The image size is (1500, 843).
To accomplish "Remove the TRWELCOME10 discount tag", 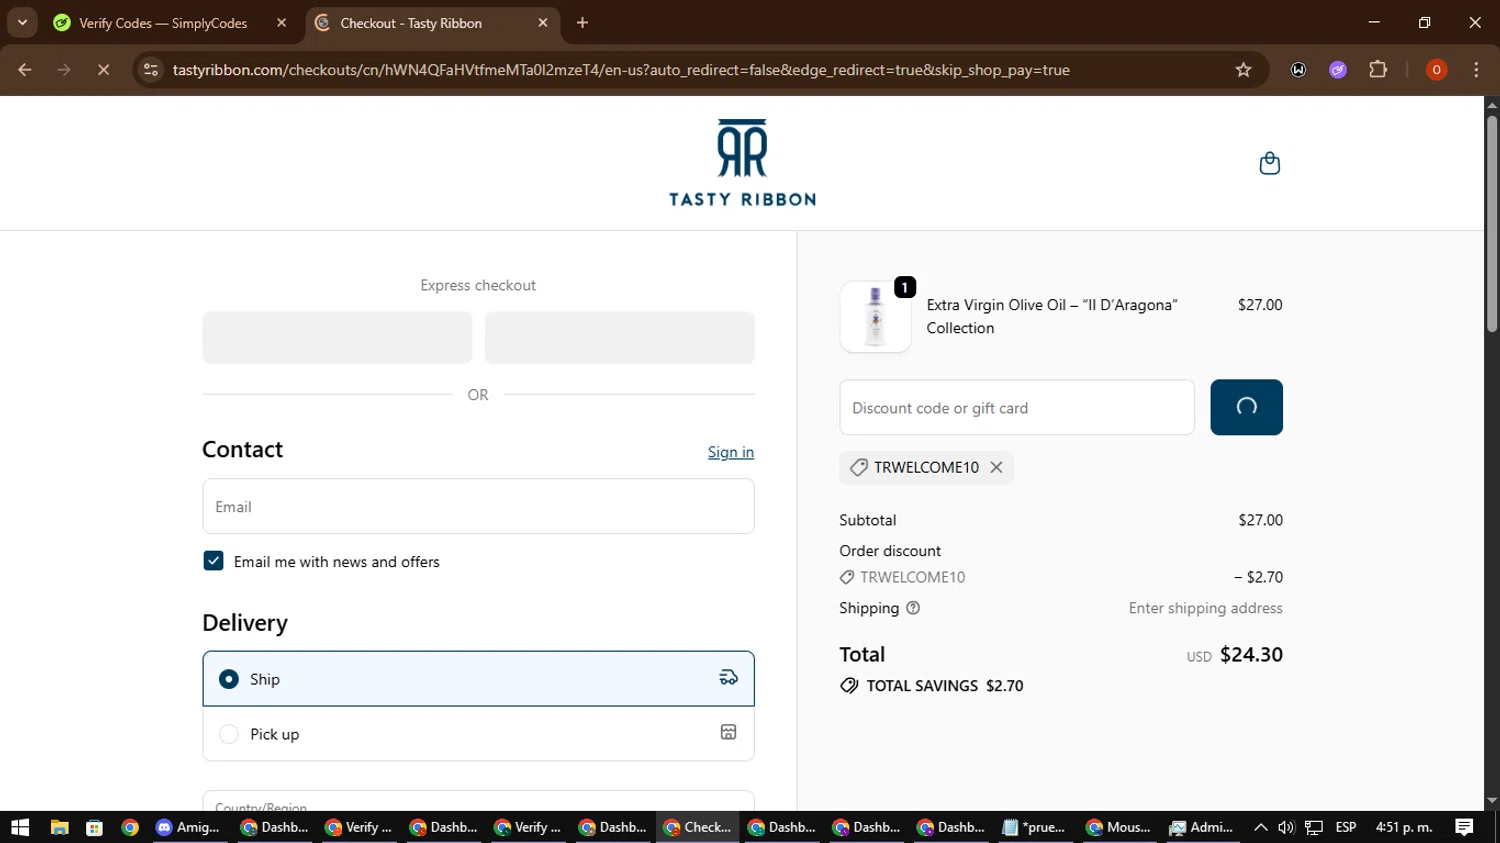I will (996, 467).
